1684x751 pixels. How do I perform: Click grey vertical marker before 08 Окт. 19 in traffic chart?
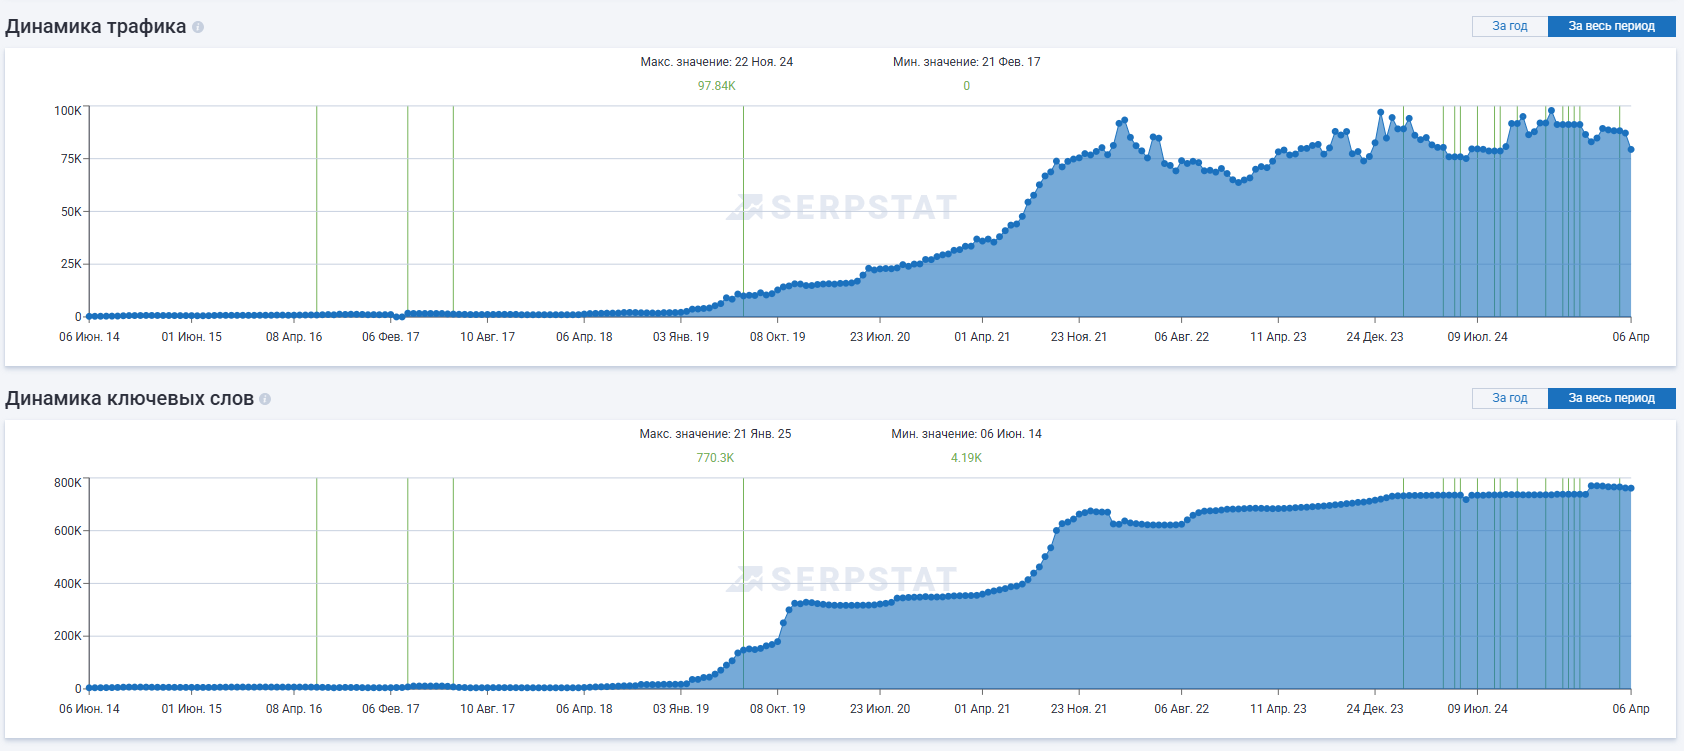click(743, 200)
